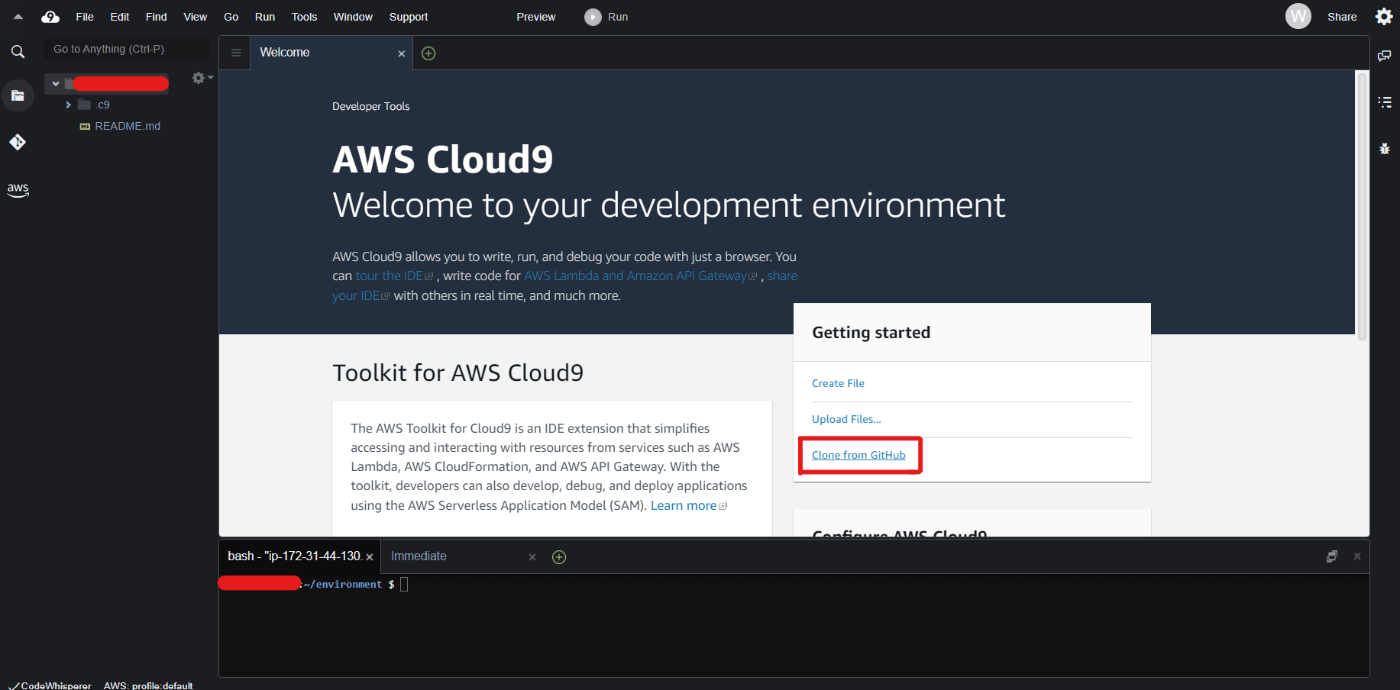Open the Find menu
Image resolution: width=1400 pixels, height=690 pixels.
156,17
